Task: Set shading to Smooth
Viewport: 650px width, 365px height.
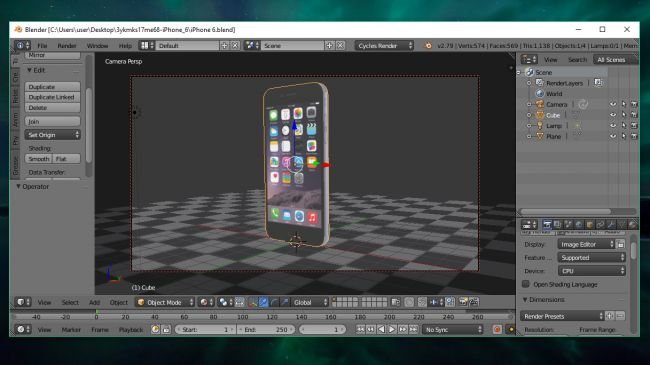Action: [x=39, y=159]
